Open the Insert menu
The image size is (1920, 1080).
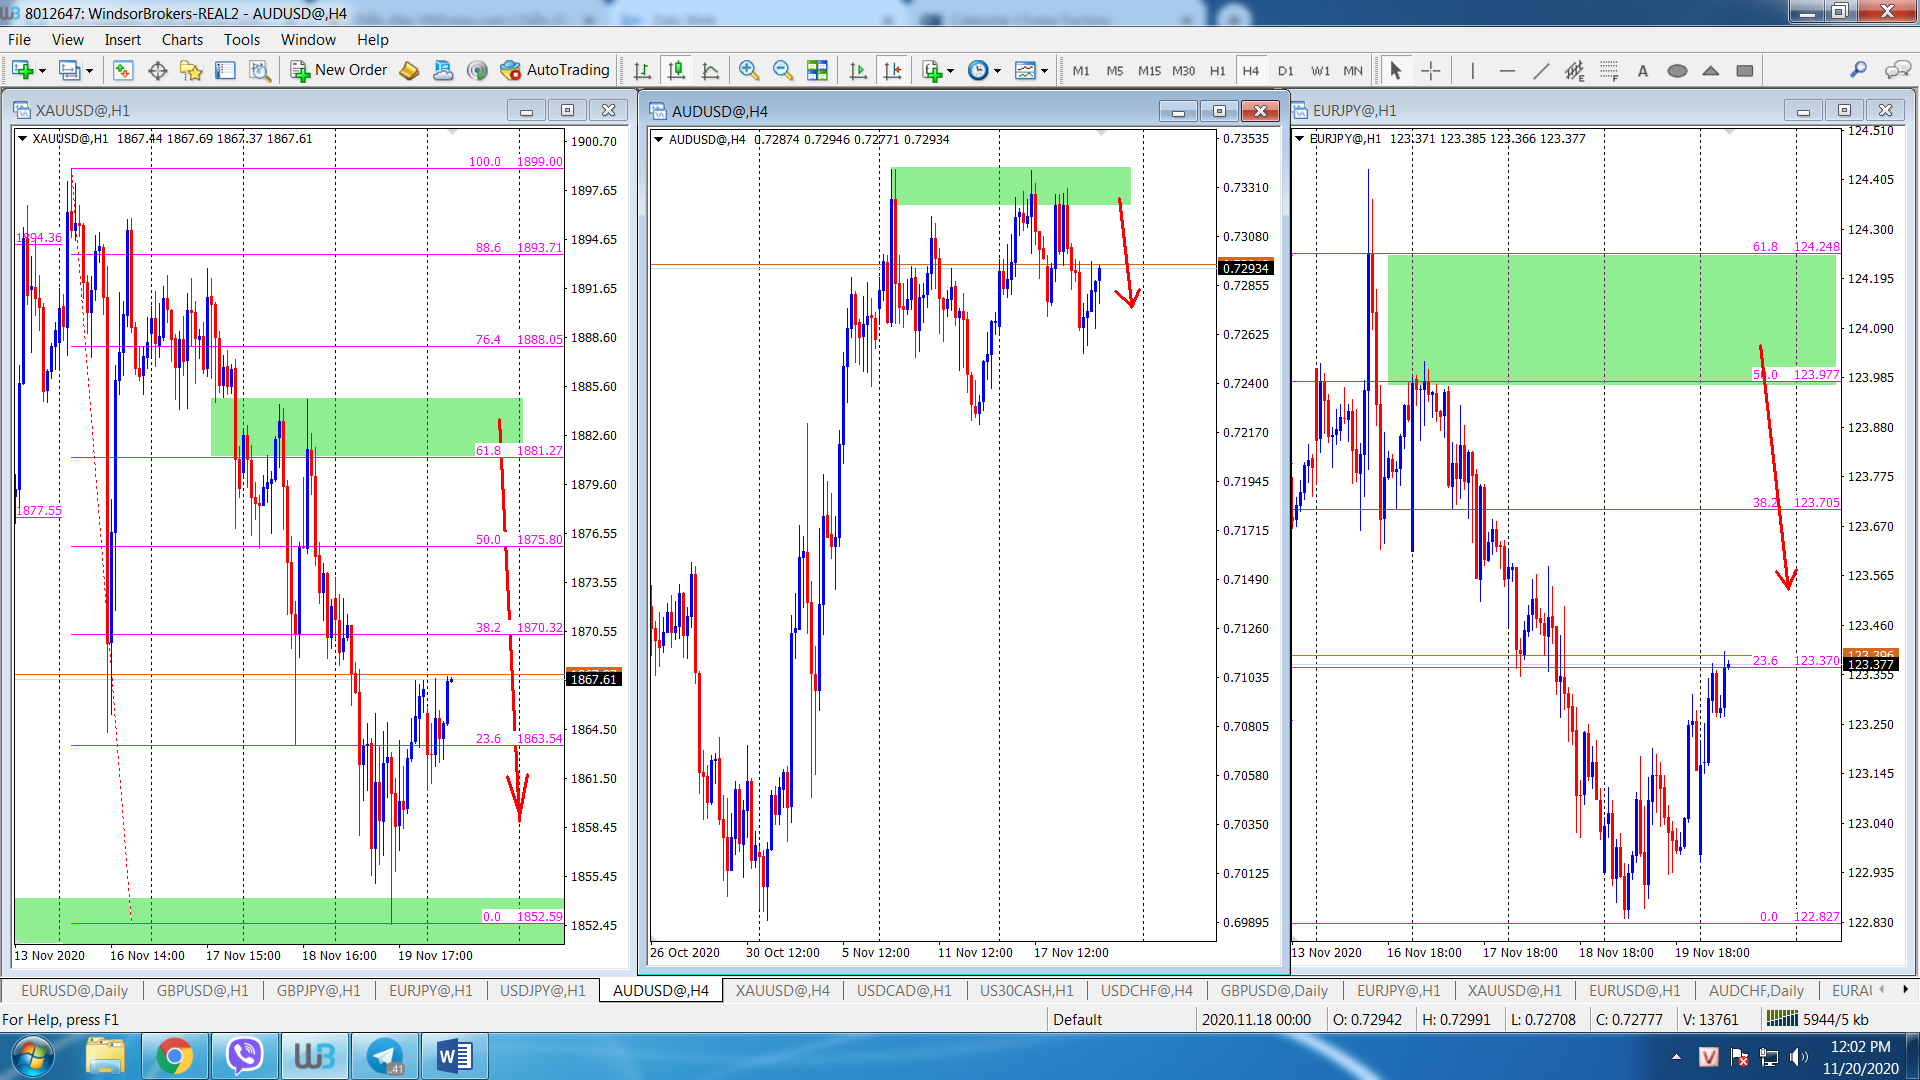122,40
